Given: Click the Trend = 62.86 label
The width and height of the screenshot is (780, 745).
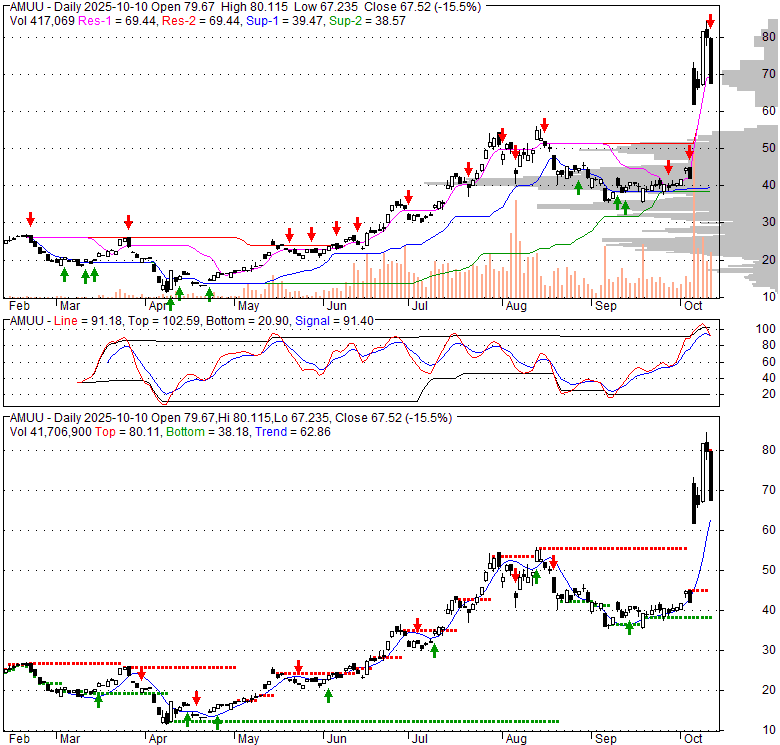Looking at the screenshot, I should [x=293, y=432].
